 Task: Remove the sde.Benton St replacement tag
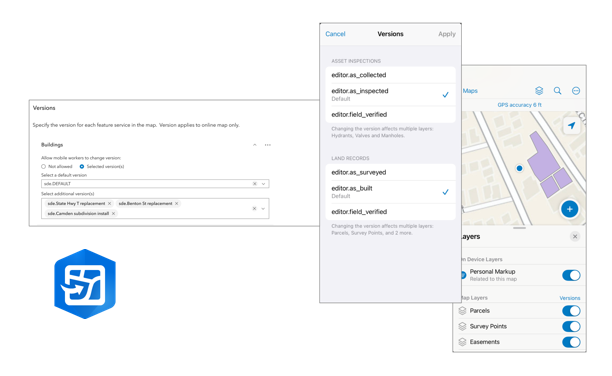click(x=176, y=203)
